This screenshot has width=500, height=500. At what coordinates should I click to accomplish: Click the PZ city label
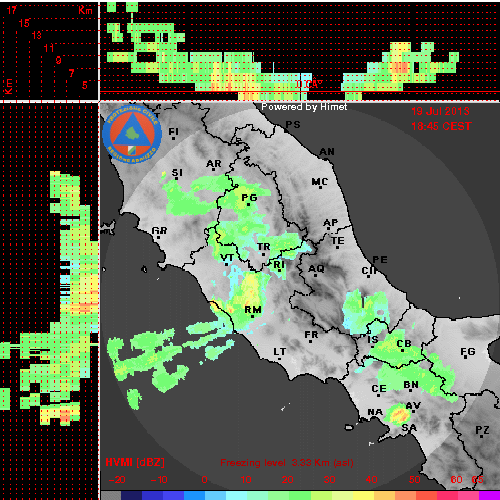click(x=482, y=430)
